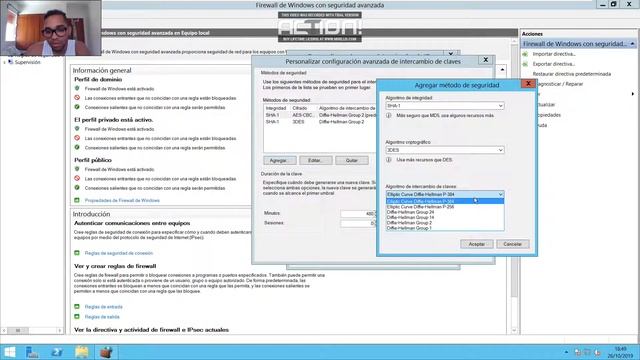Click the Algoritmo de intercambio column header
640x360 pixels.
point(347,108)
